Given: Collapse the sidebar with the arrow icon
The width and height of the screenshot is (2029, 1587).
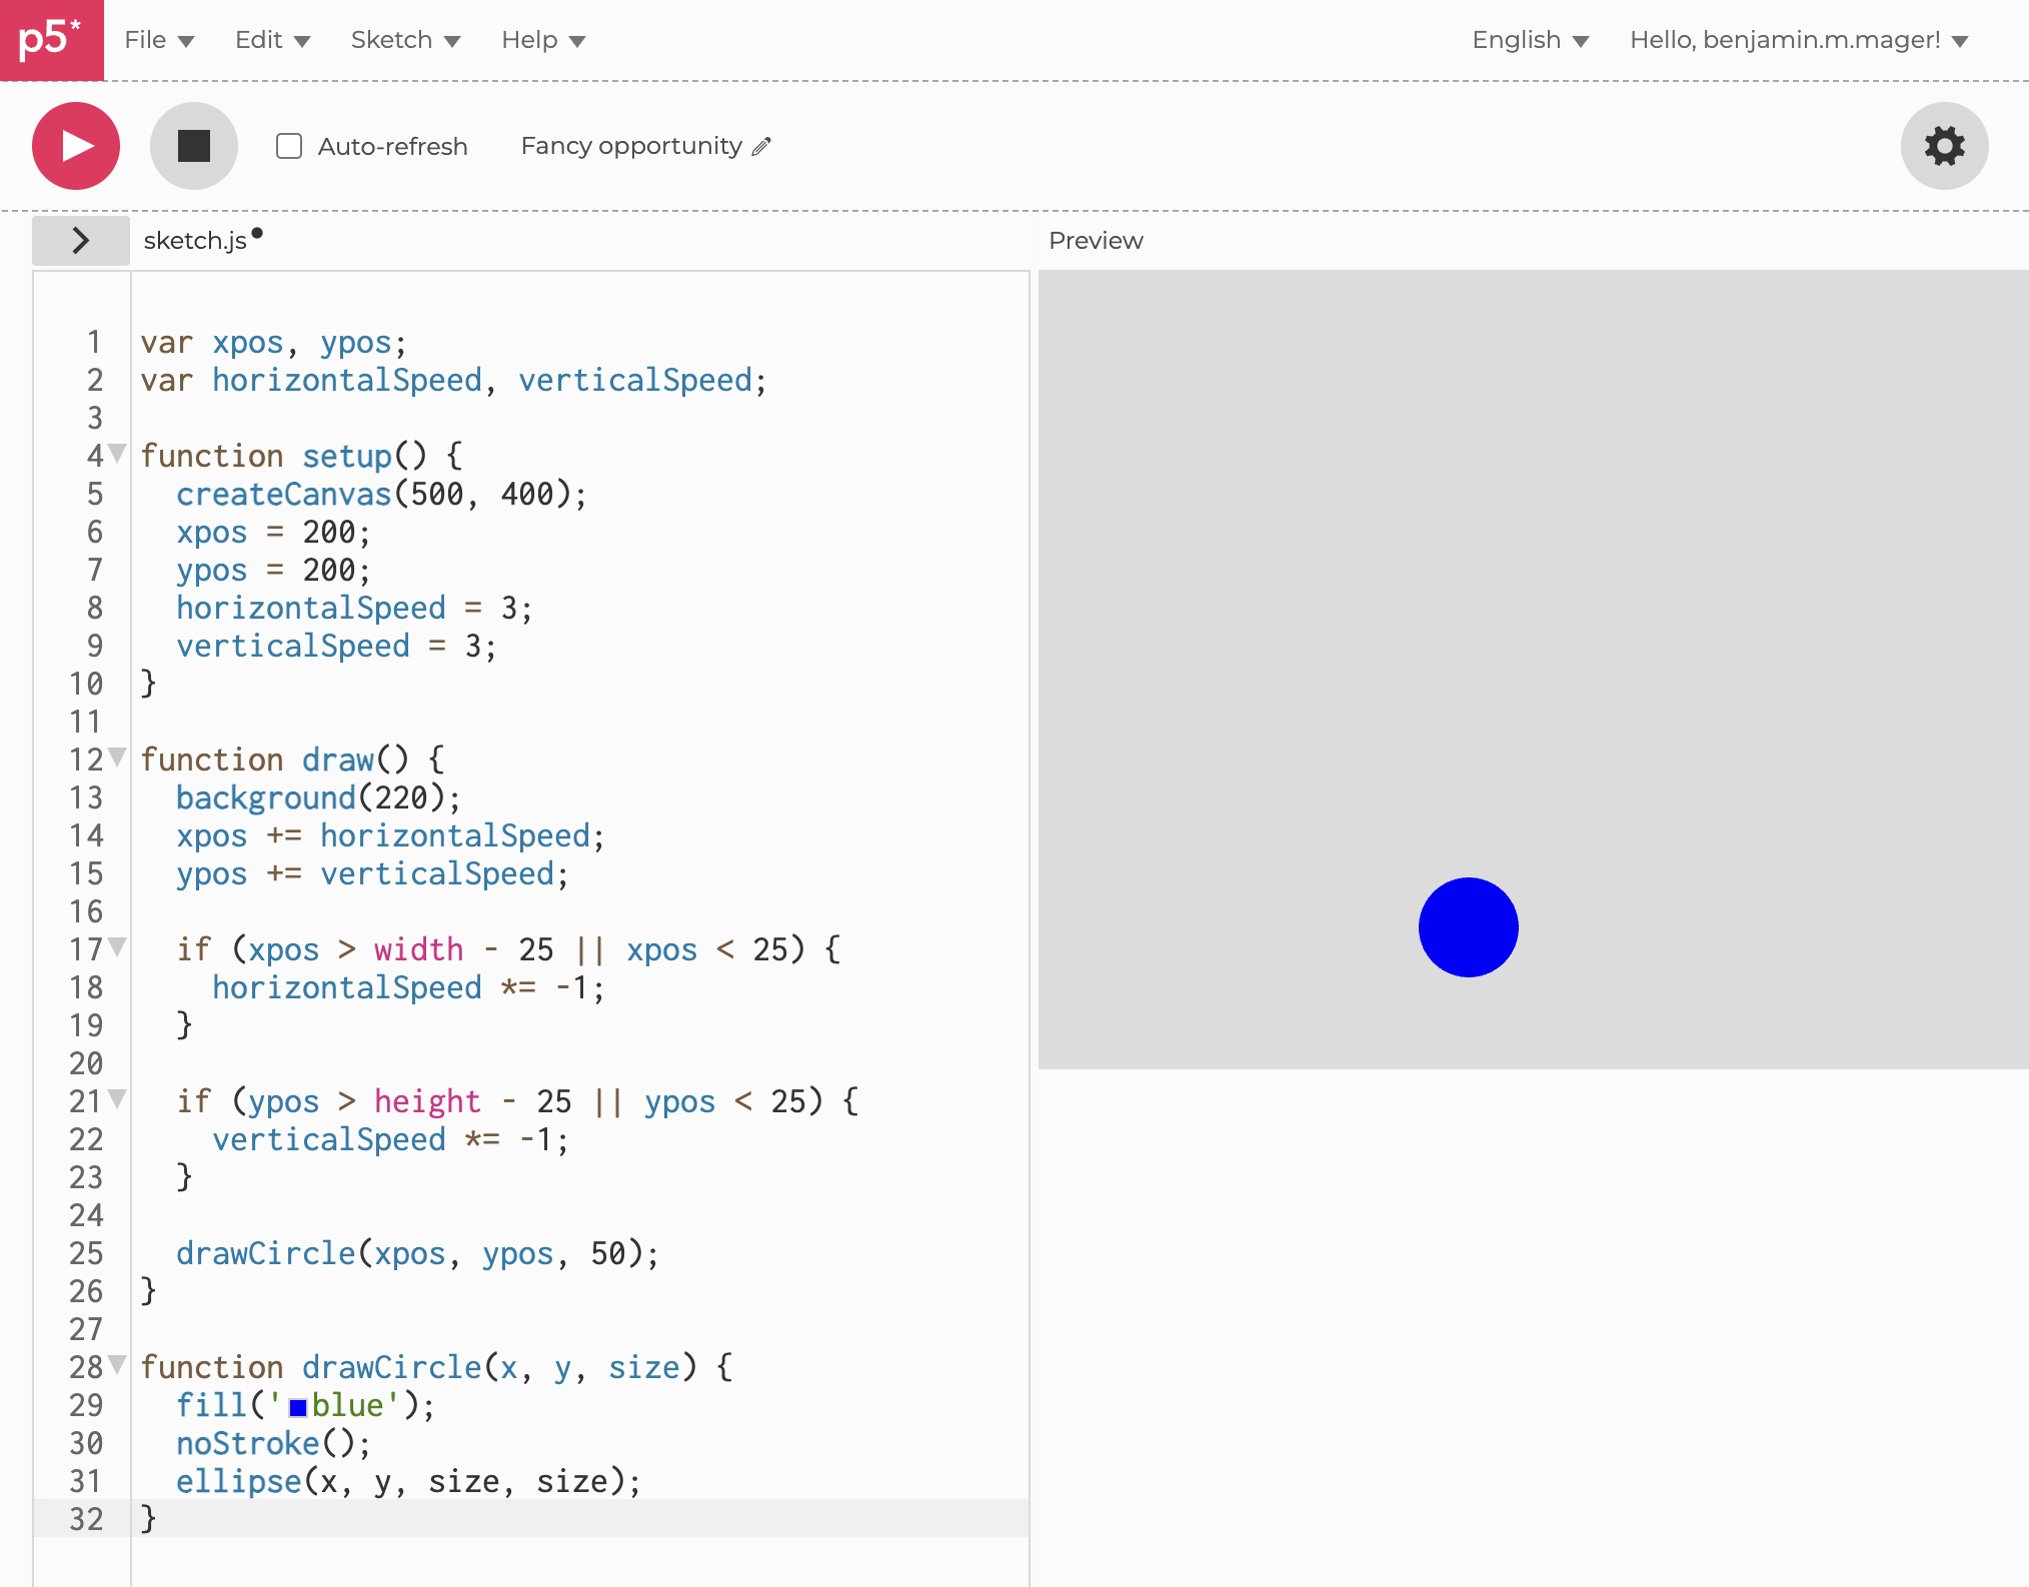Looking at the screenshot, I should (80, 240).
